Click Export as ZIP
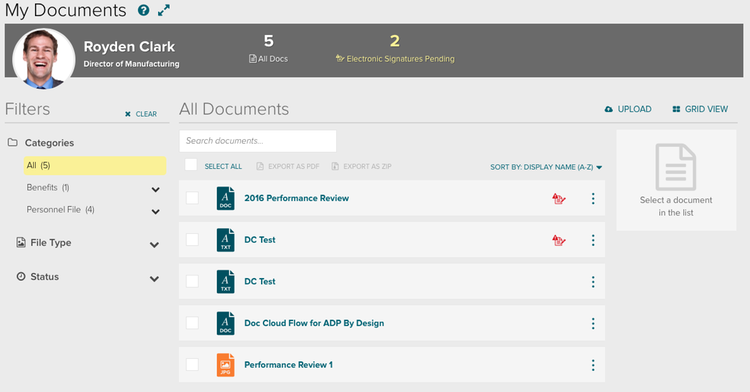This screenshot has height=392, width=750. tap(361, 166)
